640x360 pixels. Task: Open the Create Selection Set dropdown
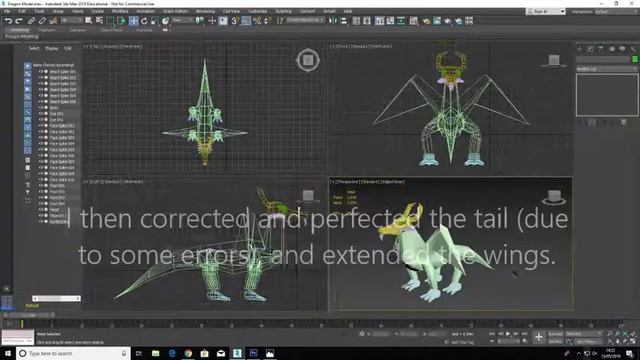tap(305, 20)
